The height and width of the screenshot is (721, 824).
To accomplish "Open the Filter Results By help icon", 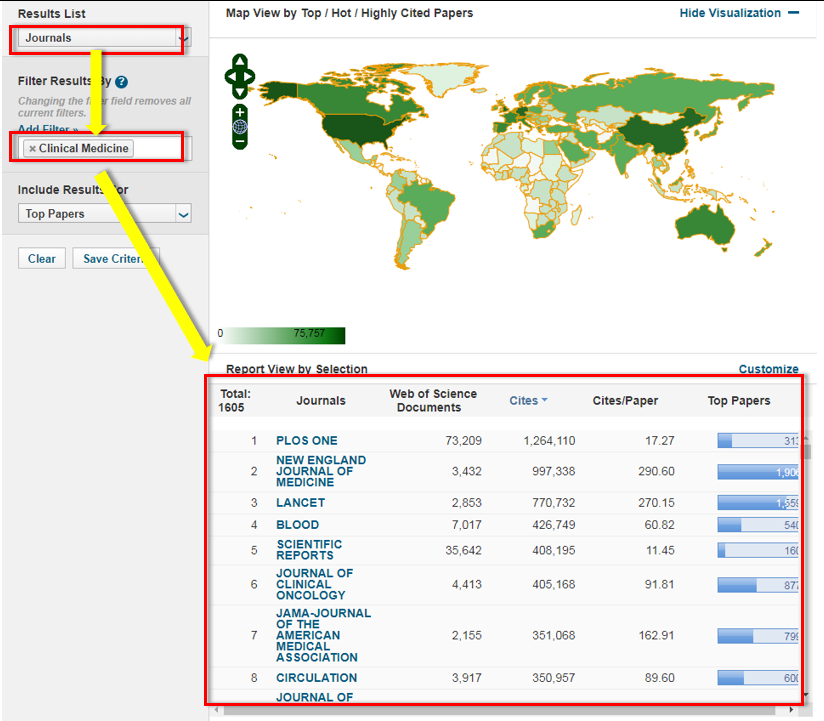I will point(121,82).
